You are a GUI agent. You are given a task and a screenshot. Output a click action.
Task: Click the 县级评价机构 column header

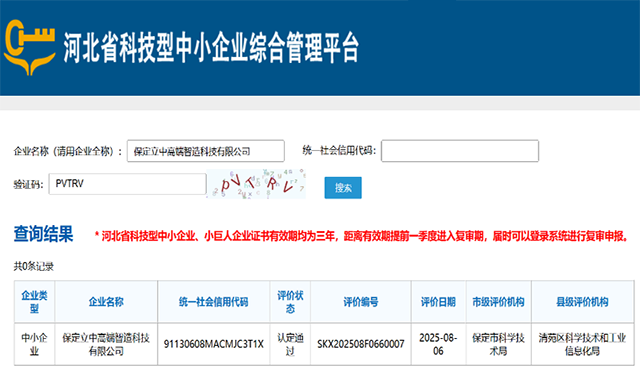(x=582, y=301)
